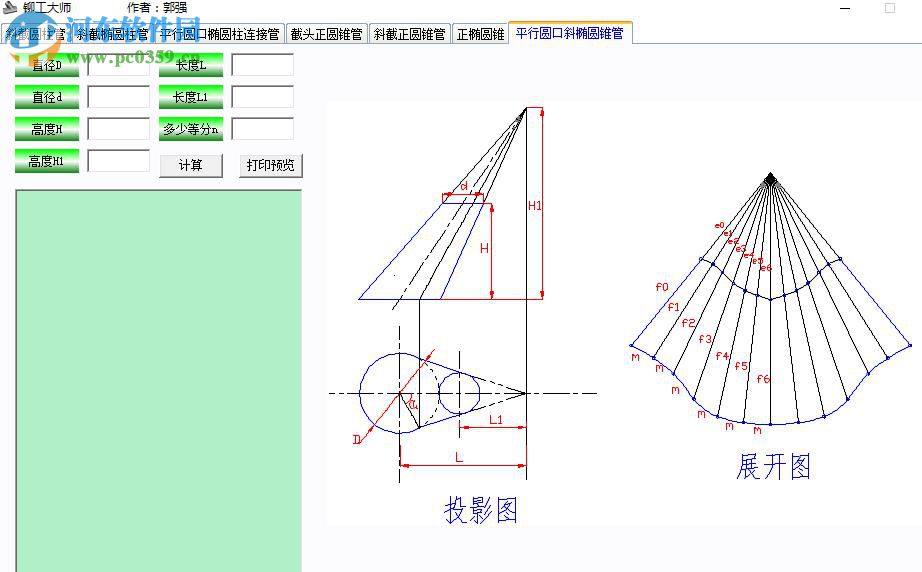Focus the 高度H input field
Viewport: 922px width, 572px height.
coord(119,129)
